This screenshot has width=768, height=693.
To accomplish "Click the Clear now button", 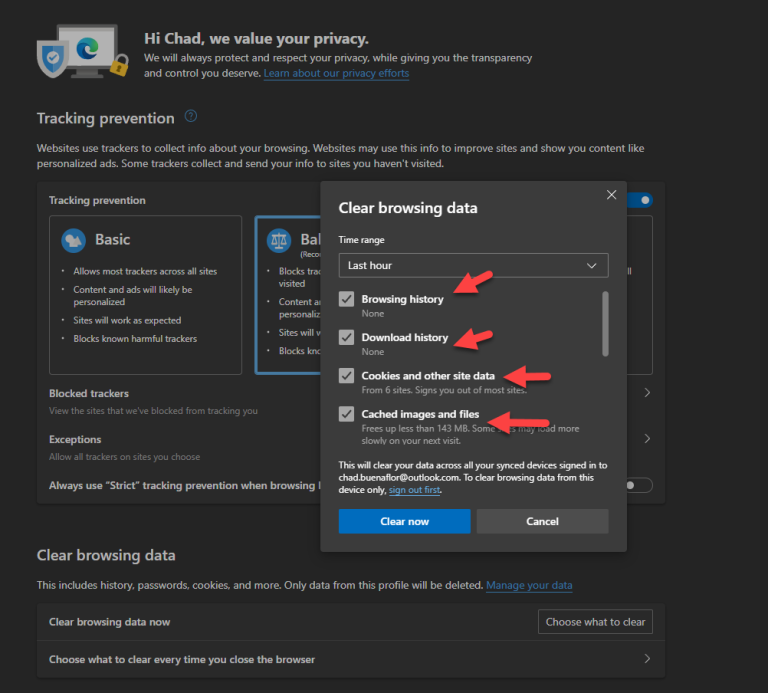I will coord(405,521).
